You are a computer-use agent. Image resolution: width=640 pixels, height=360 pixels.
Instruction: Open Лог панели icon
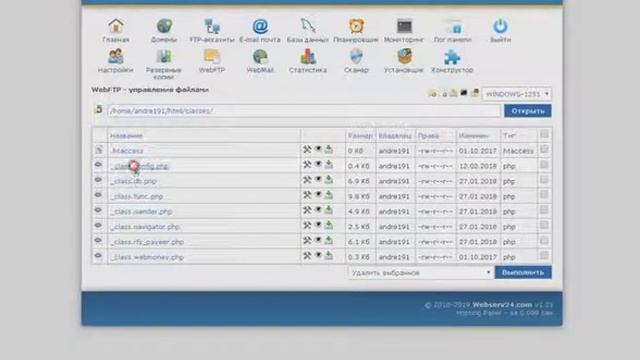452,26
